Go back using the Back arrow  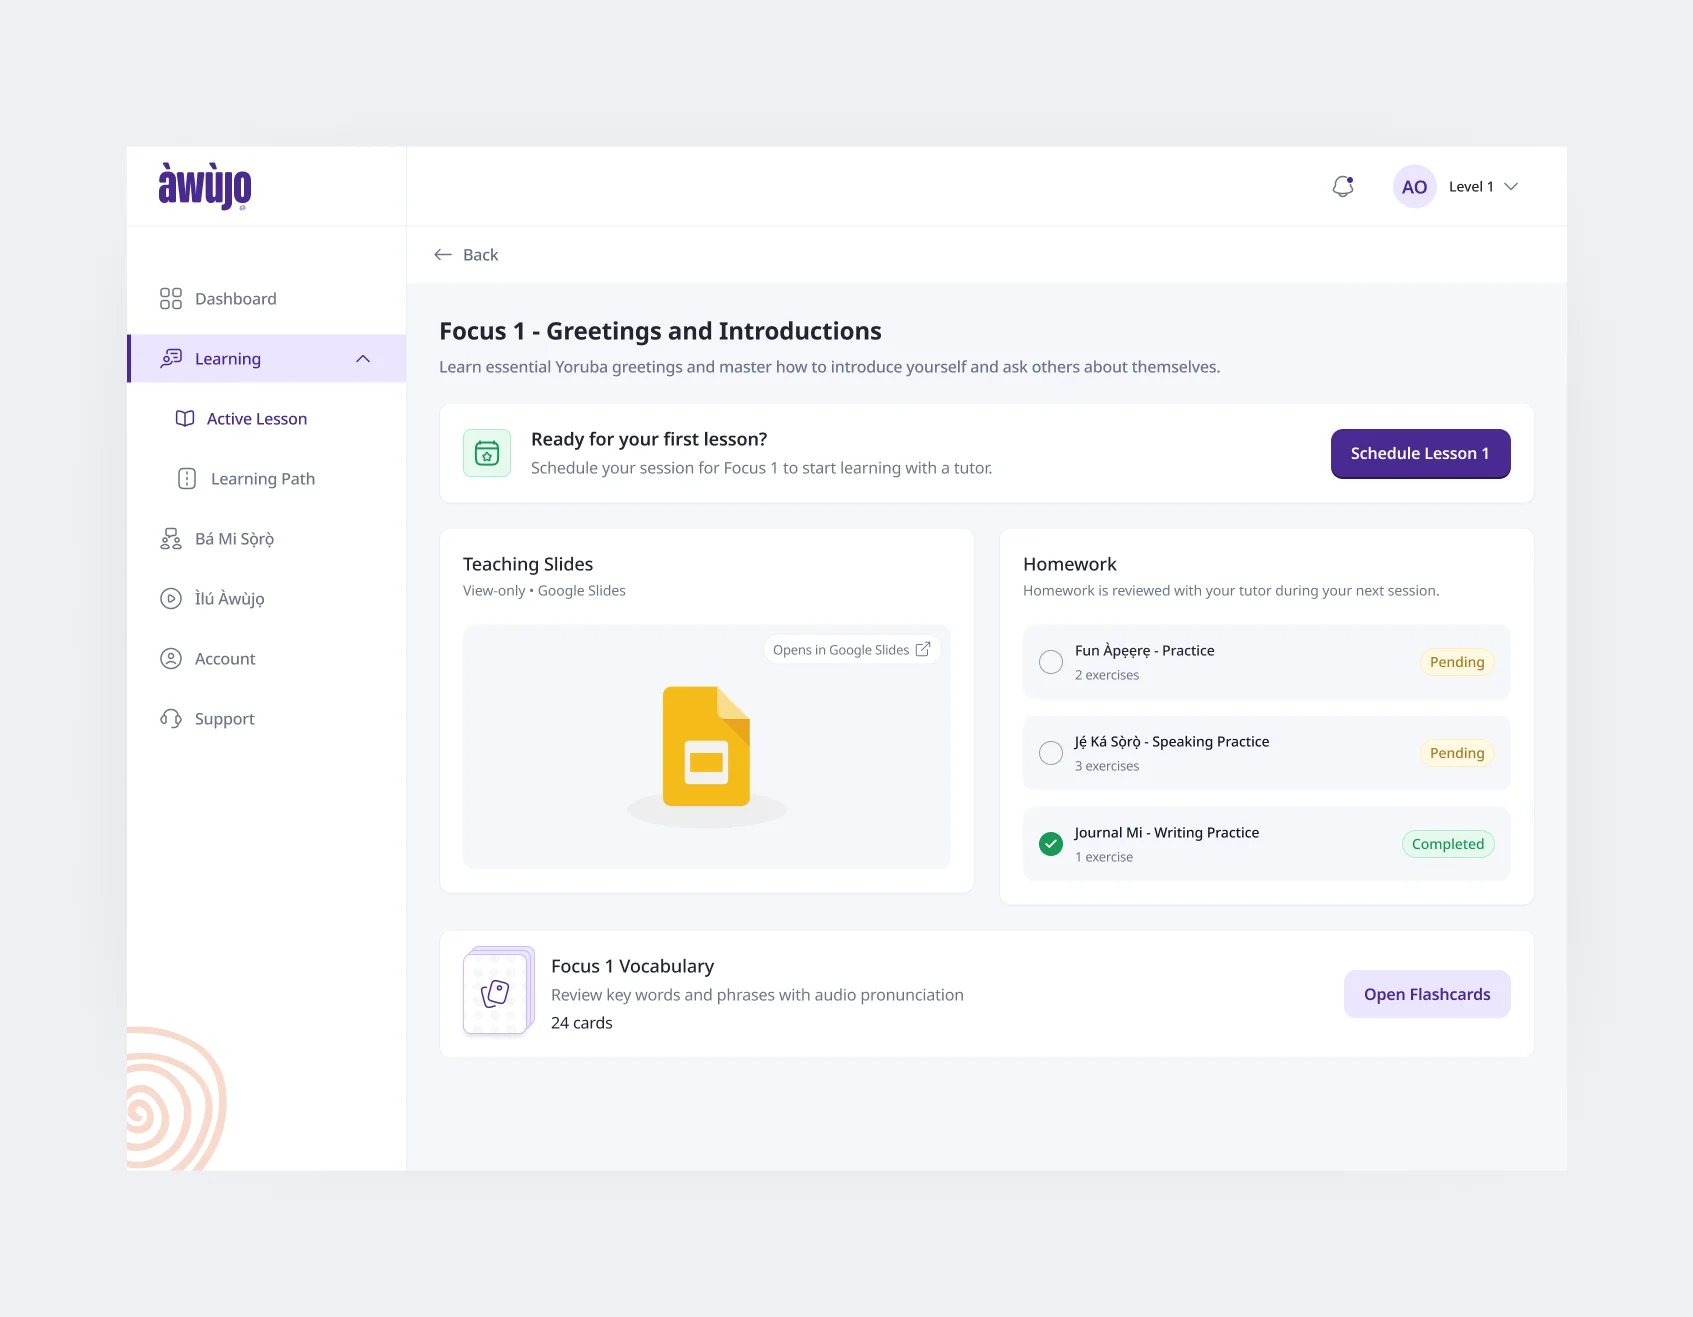tap(443, 255)
